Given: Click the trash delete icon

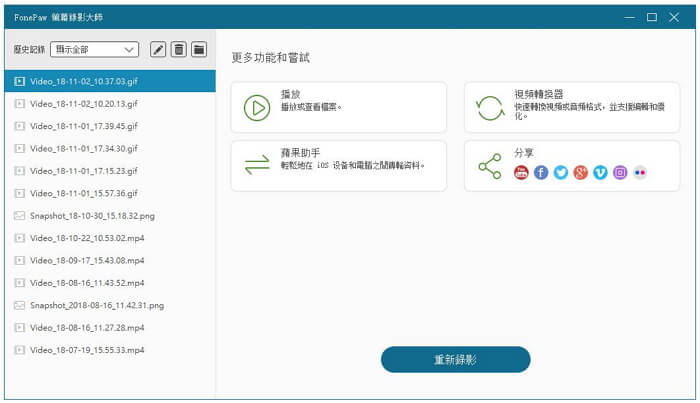Looking at the screenshot, I should coord(179,50).
